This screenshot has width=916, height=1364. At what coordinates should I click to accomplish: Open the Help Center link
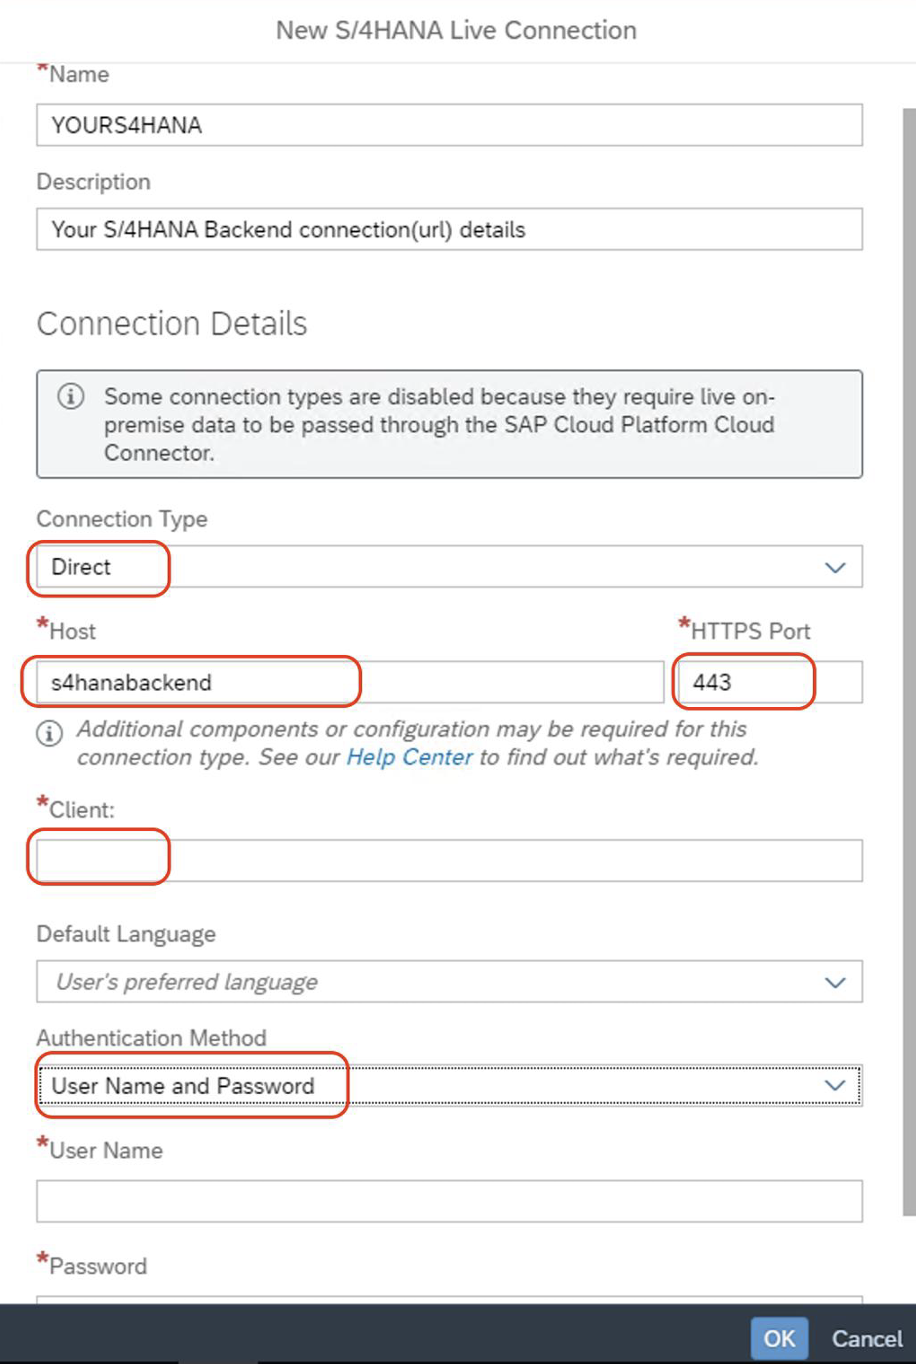[409, 757]
